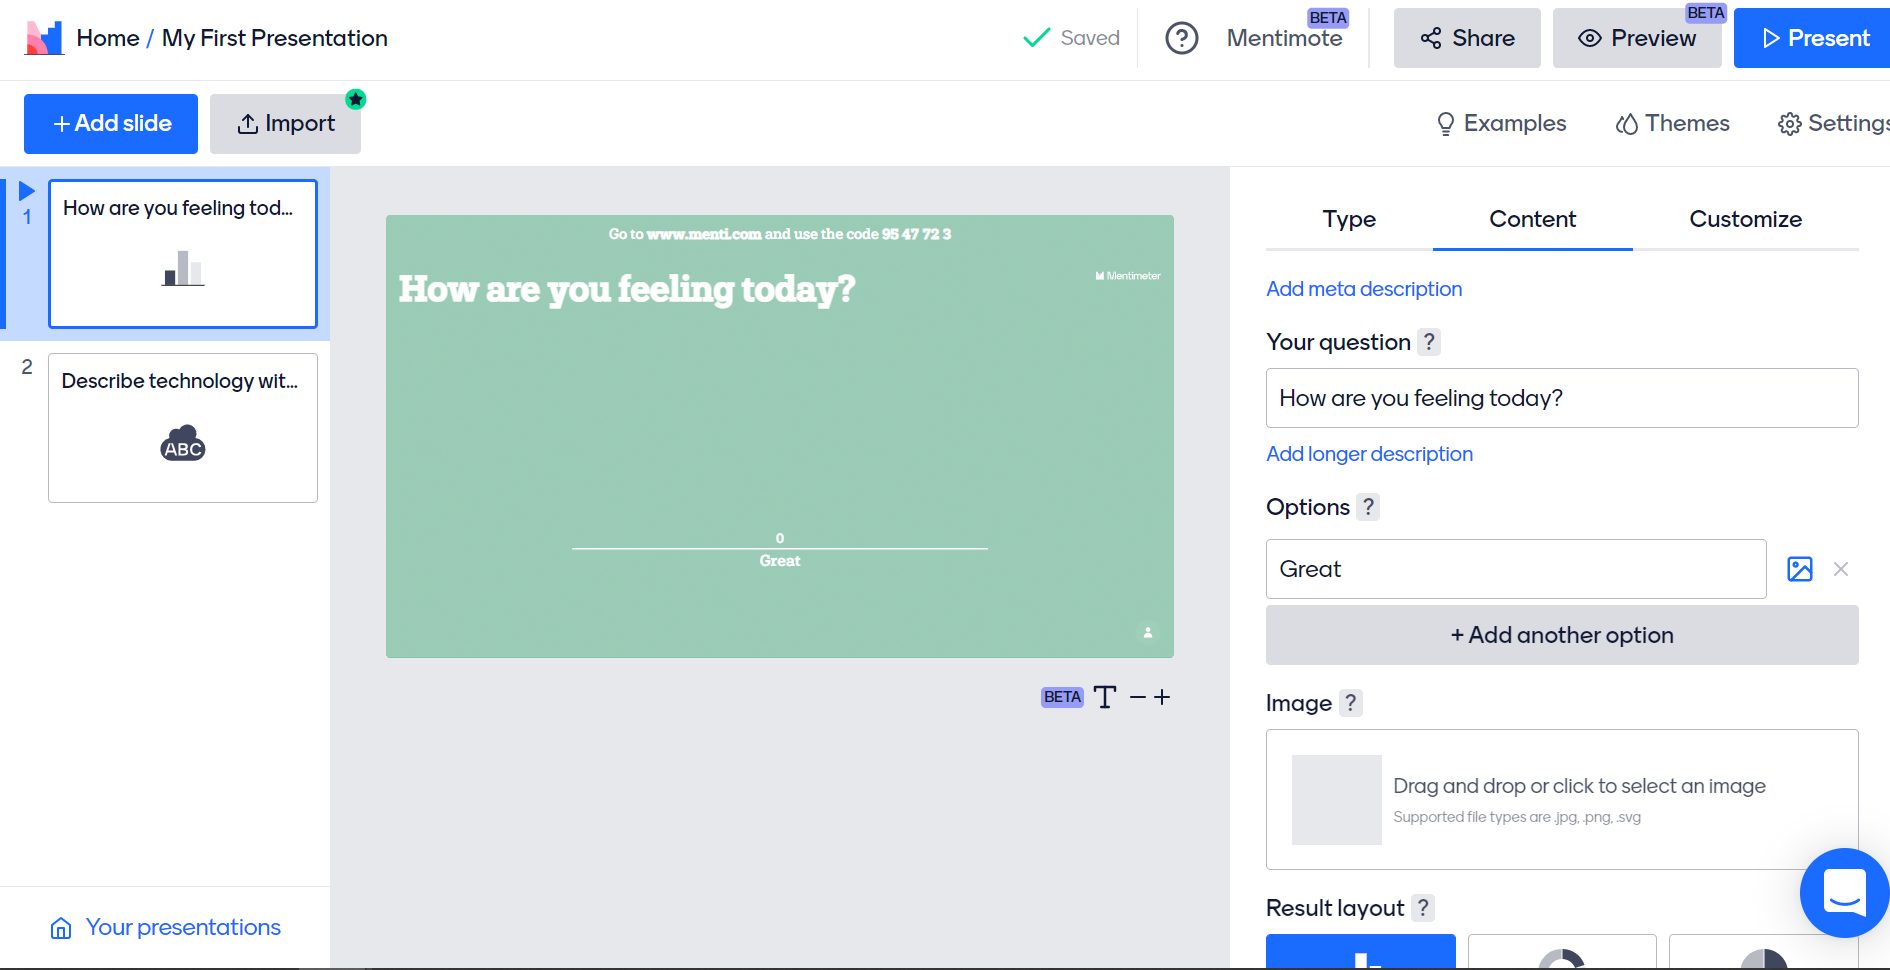Switch to the Customize tab
Viewport: 1890px width, 970px height.
click(x=1745, y=219)
